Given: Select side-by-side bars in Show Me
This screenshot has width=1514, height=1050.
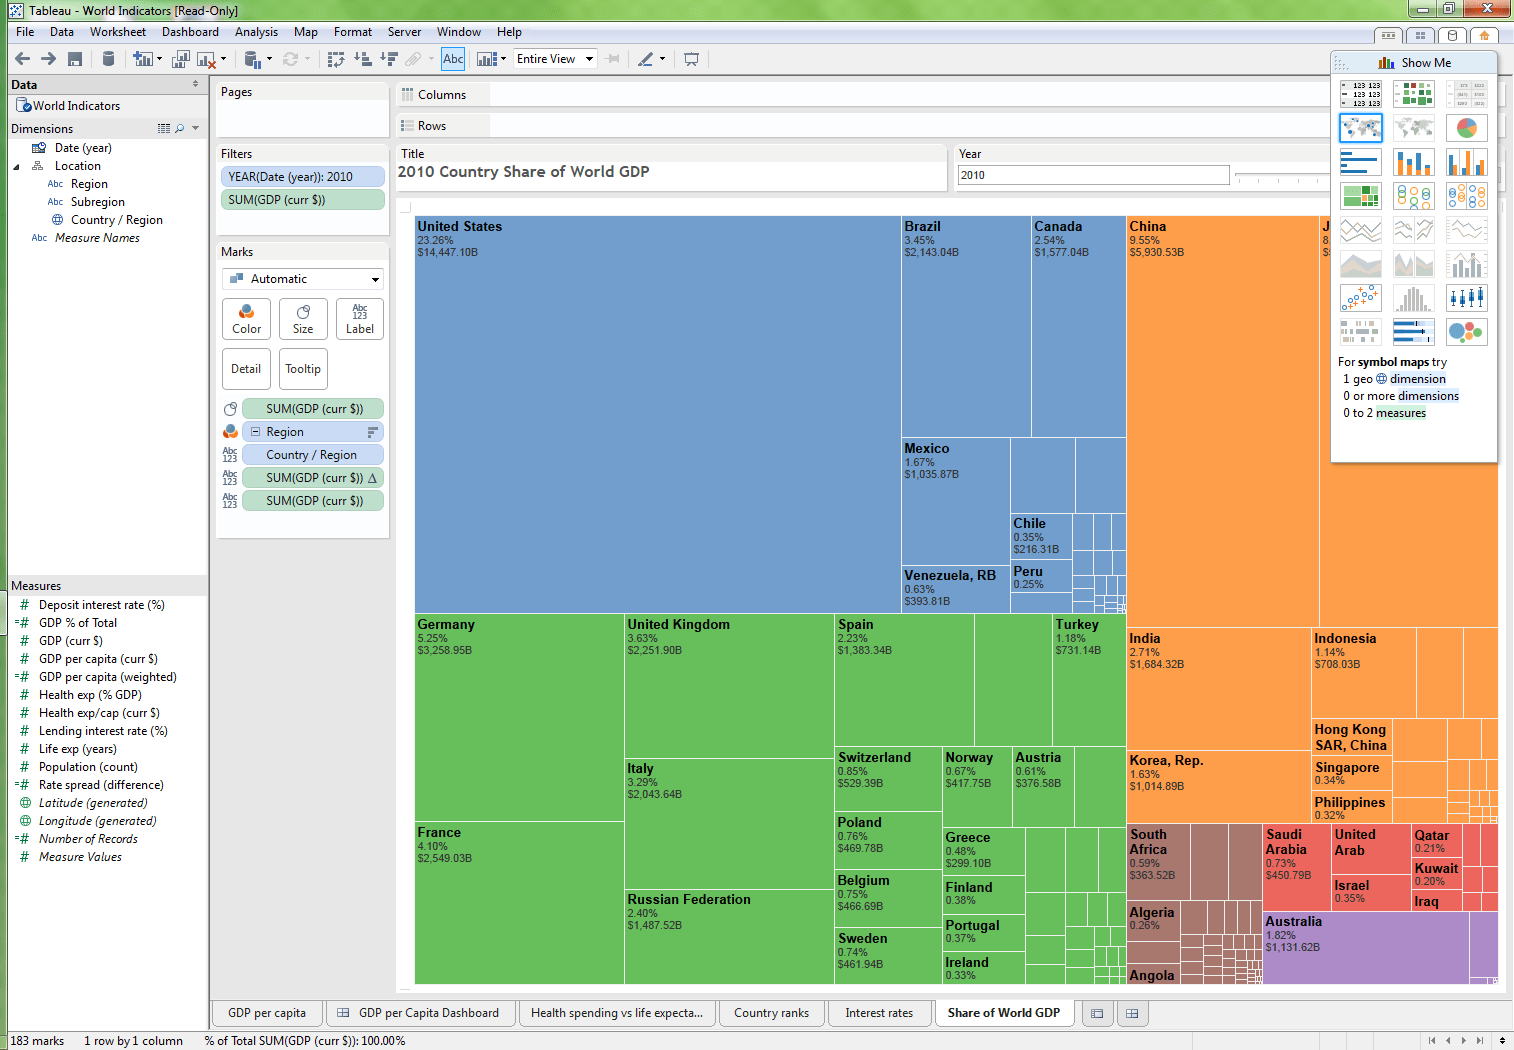Looking at the screenshot, I should [x=1466, y=162].
